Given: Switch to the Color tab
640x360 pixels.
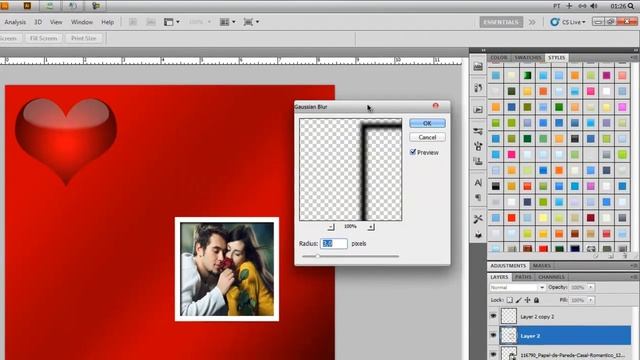Looking at the screenshot, I should pyautogui.click(x=499, y=58).
